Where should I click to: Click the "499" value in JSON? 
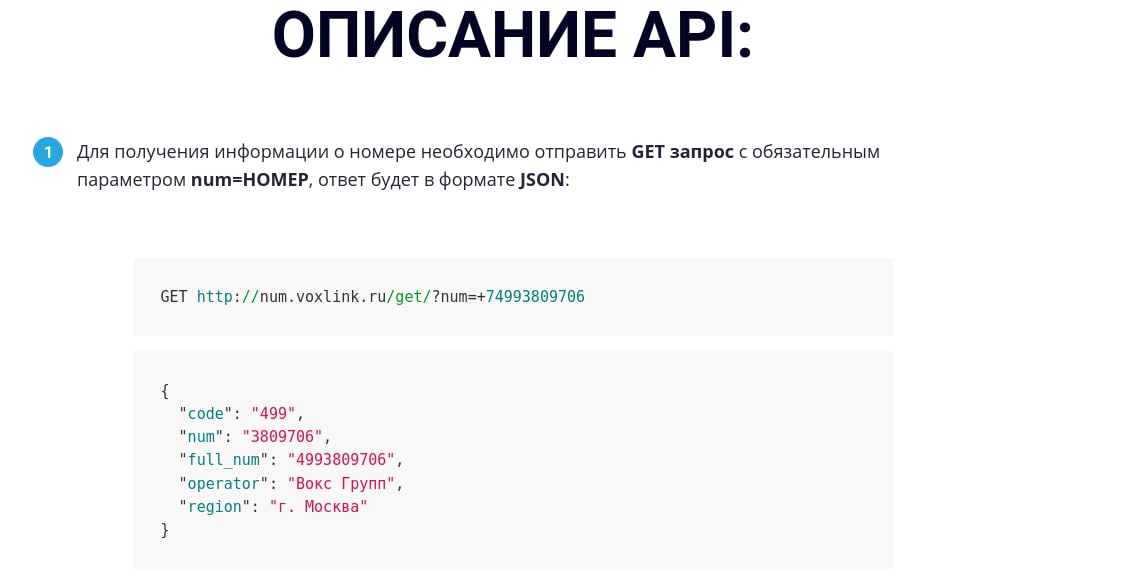[273, 414]
